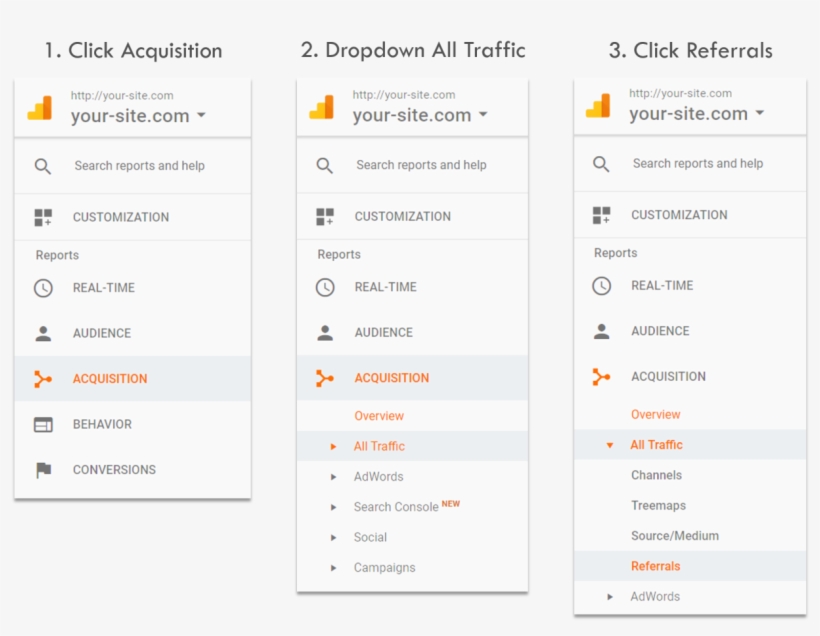
Task: Click Customization grid icon in second panel
Action: pos(325,217)
